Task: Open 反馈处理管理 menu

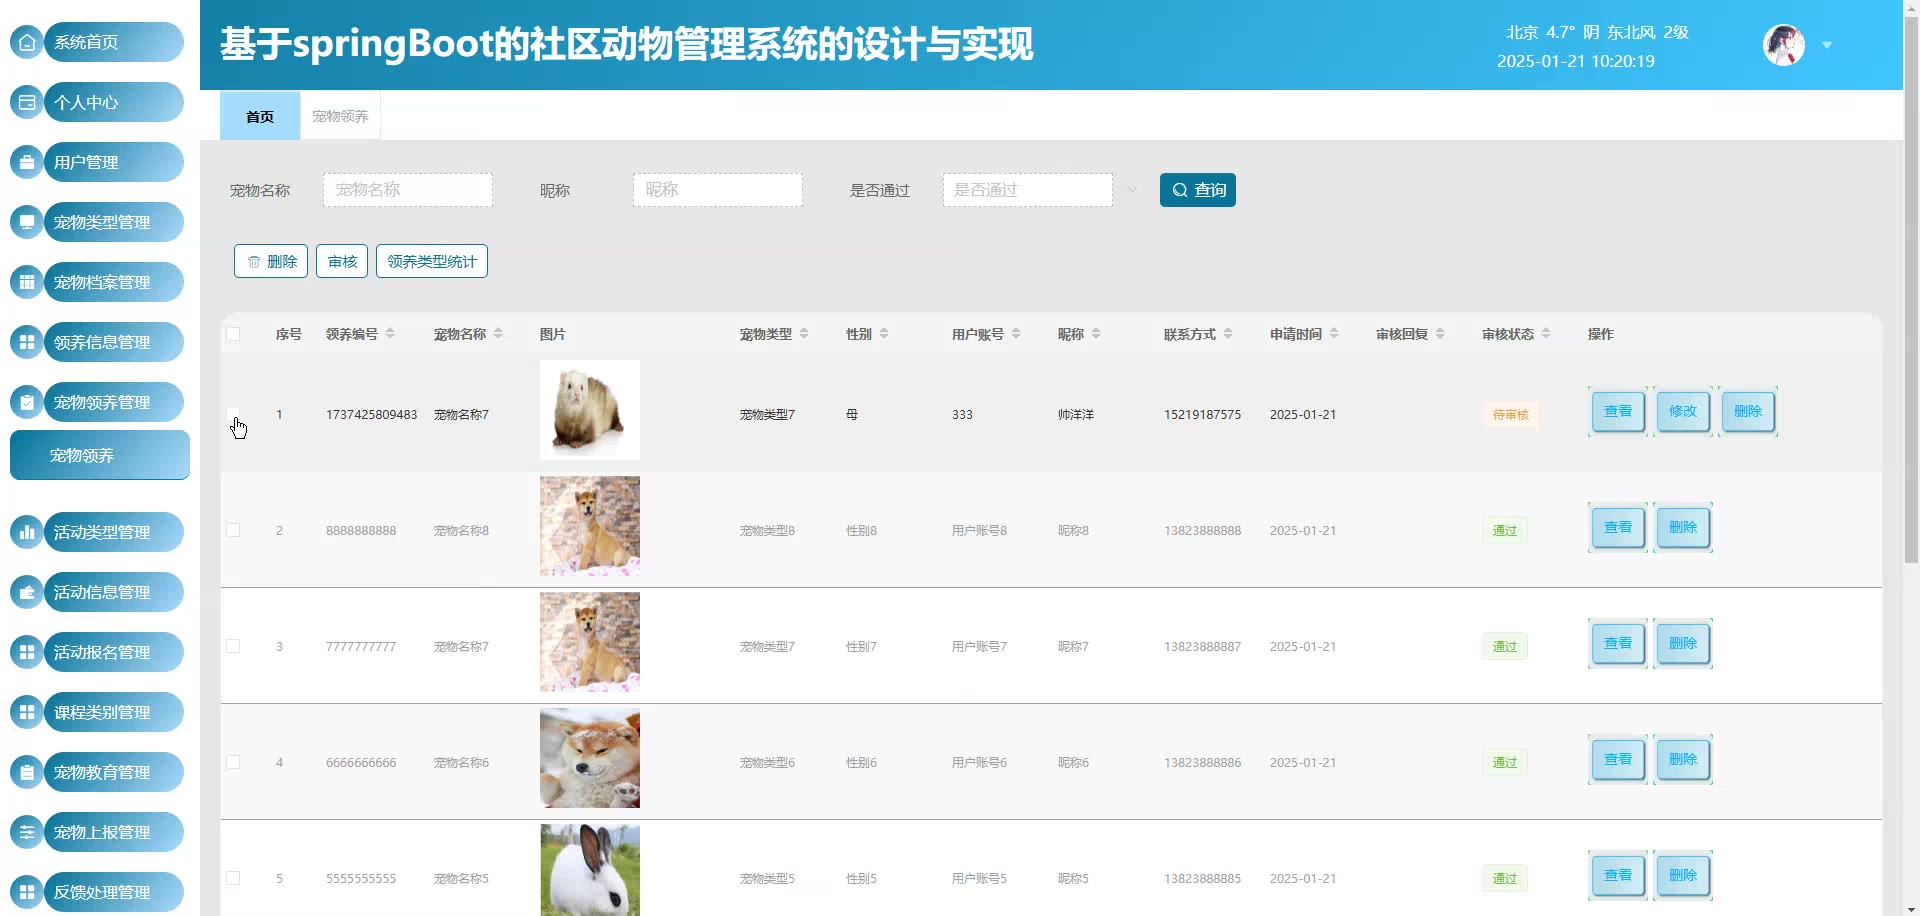Action: point(114,892)
